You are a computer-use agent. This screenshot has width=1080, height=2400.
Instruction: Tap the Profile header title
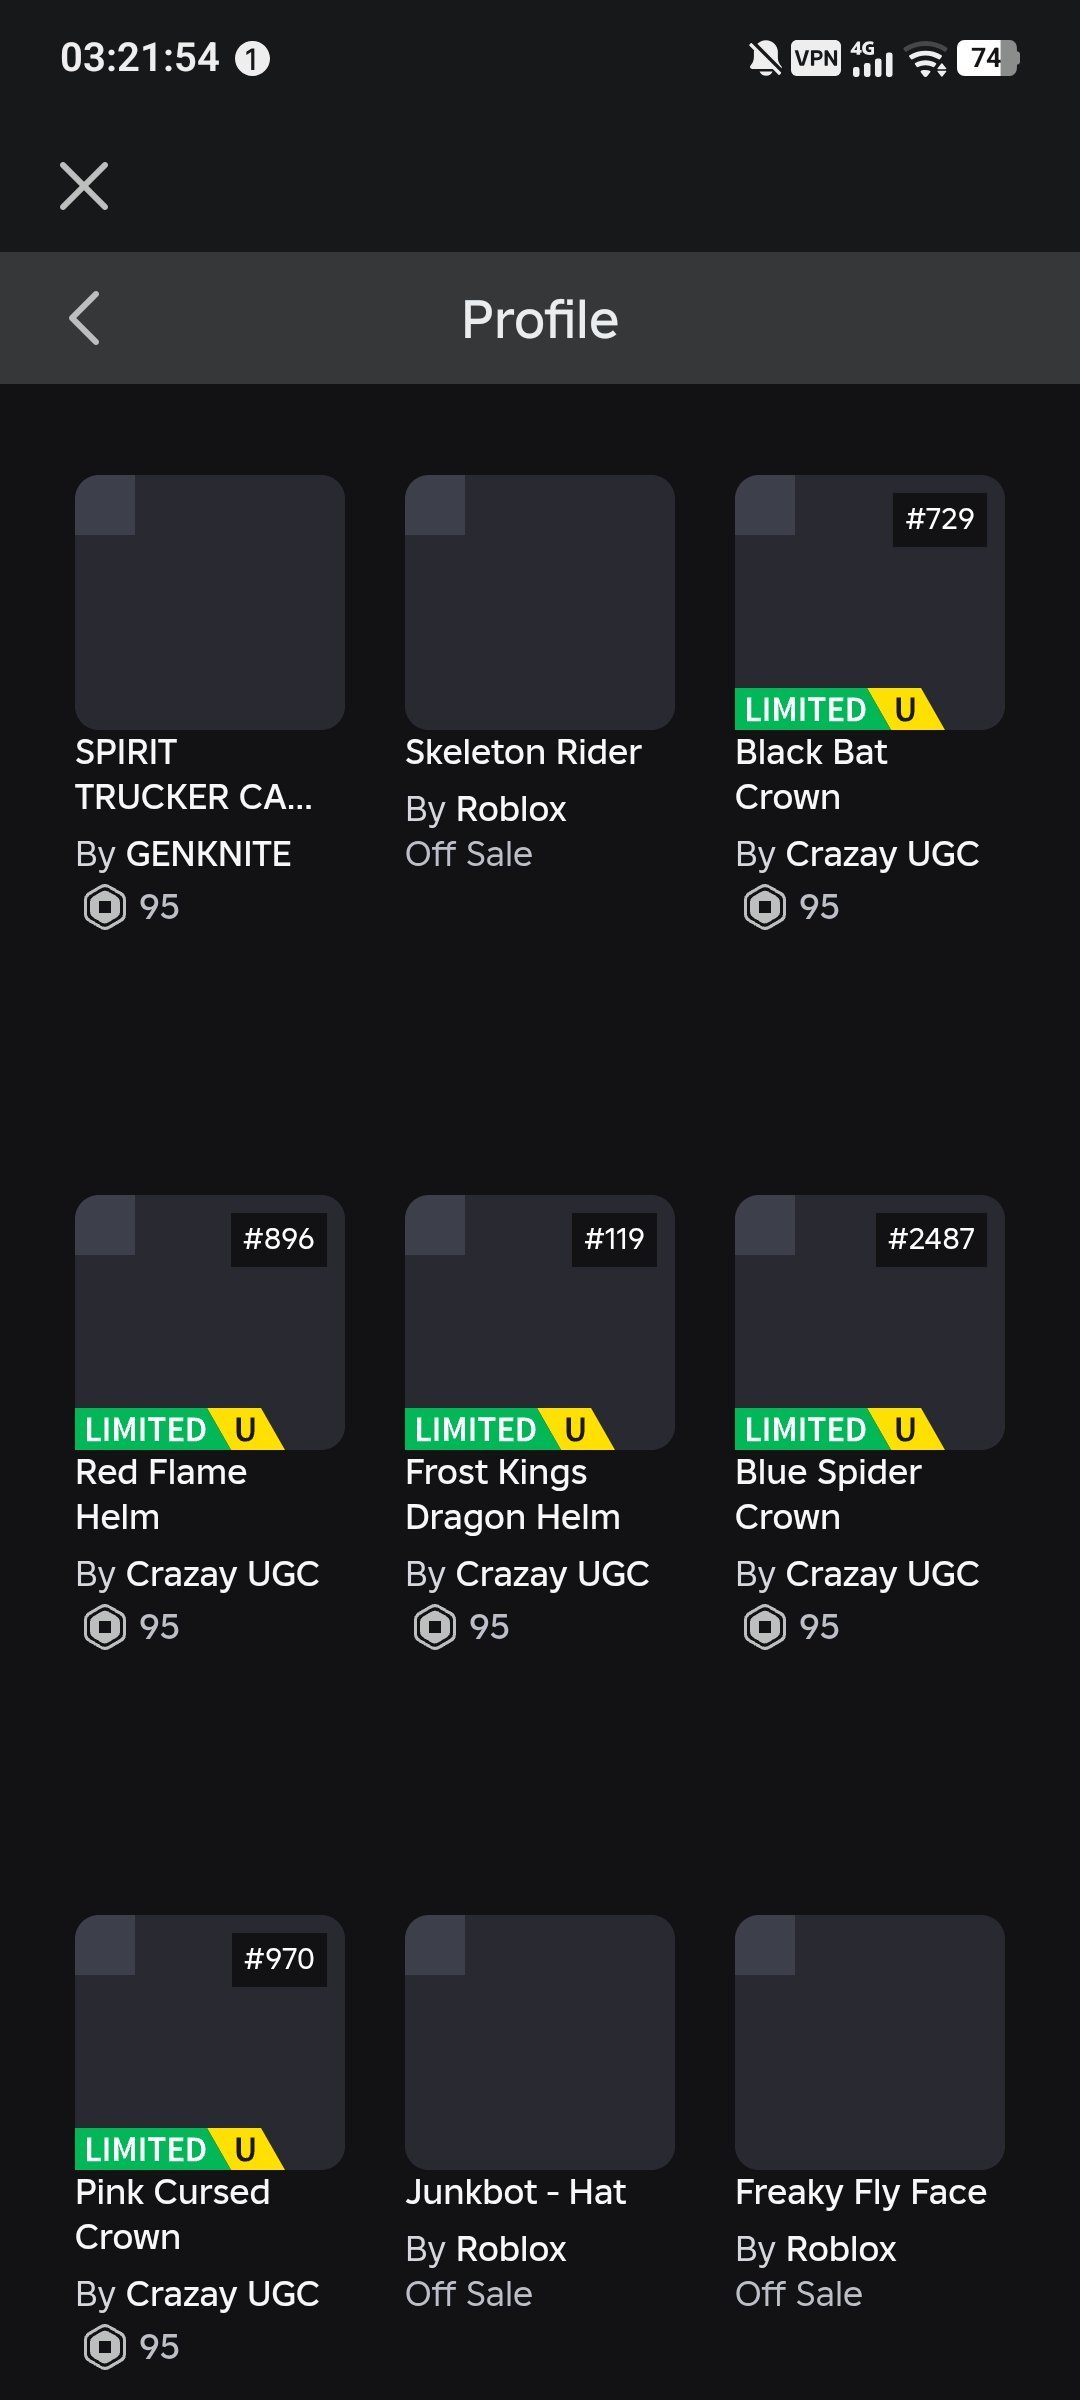pos(540,320)
